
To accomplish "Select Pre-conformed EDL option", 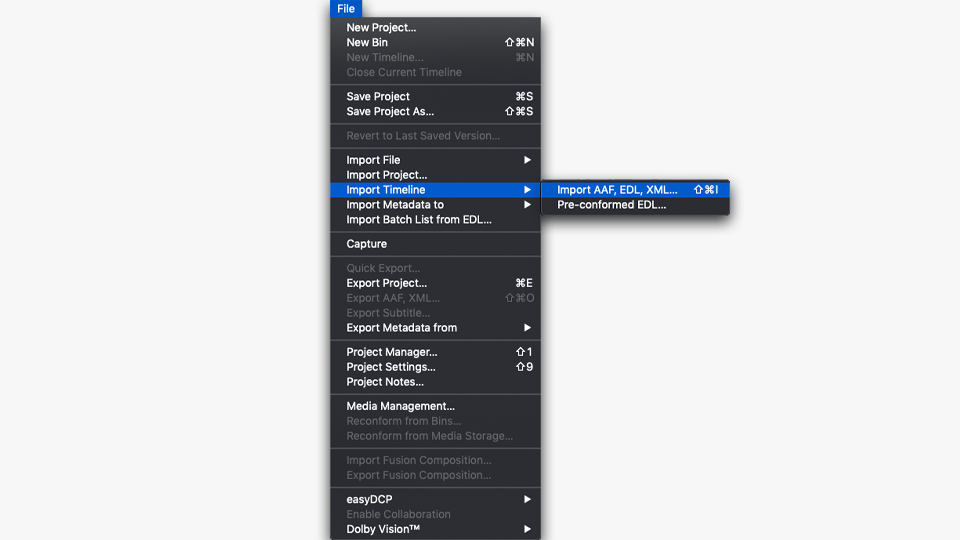I will [x=611, y=205].
